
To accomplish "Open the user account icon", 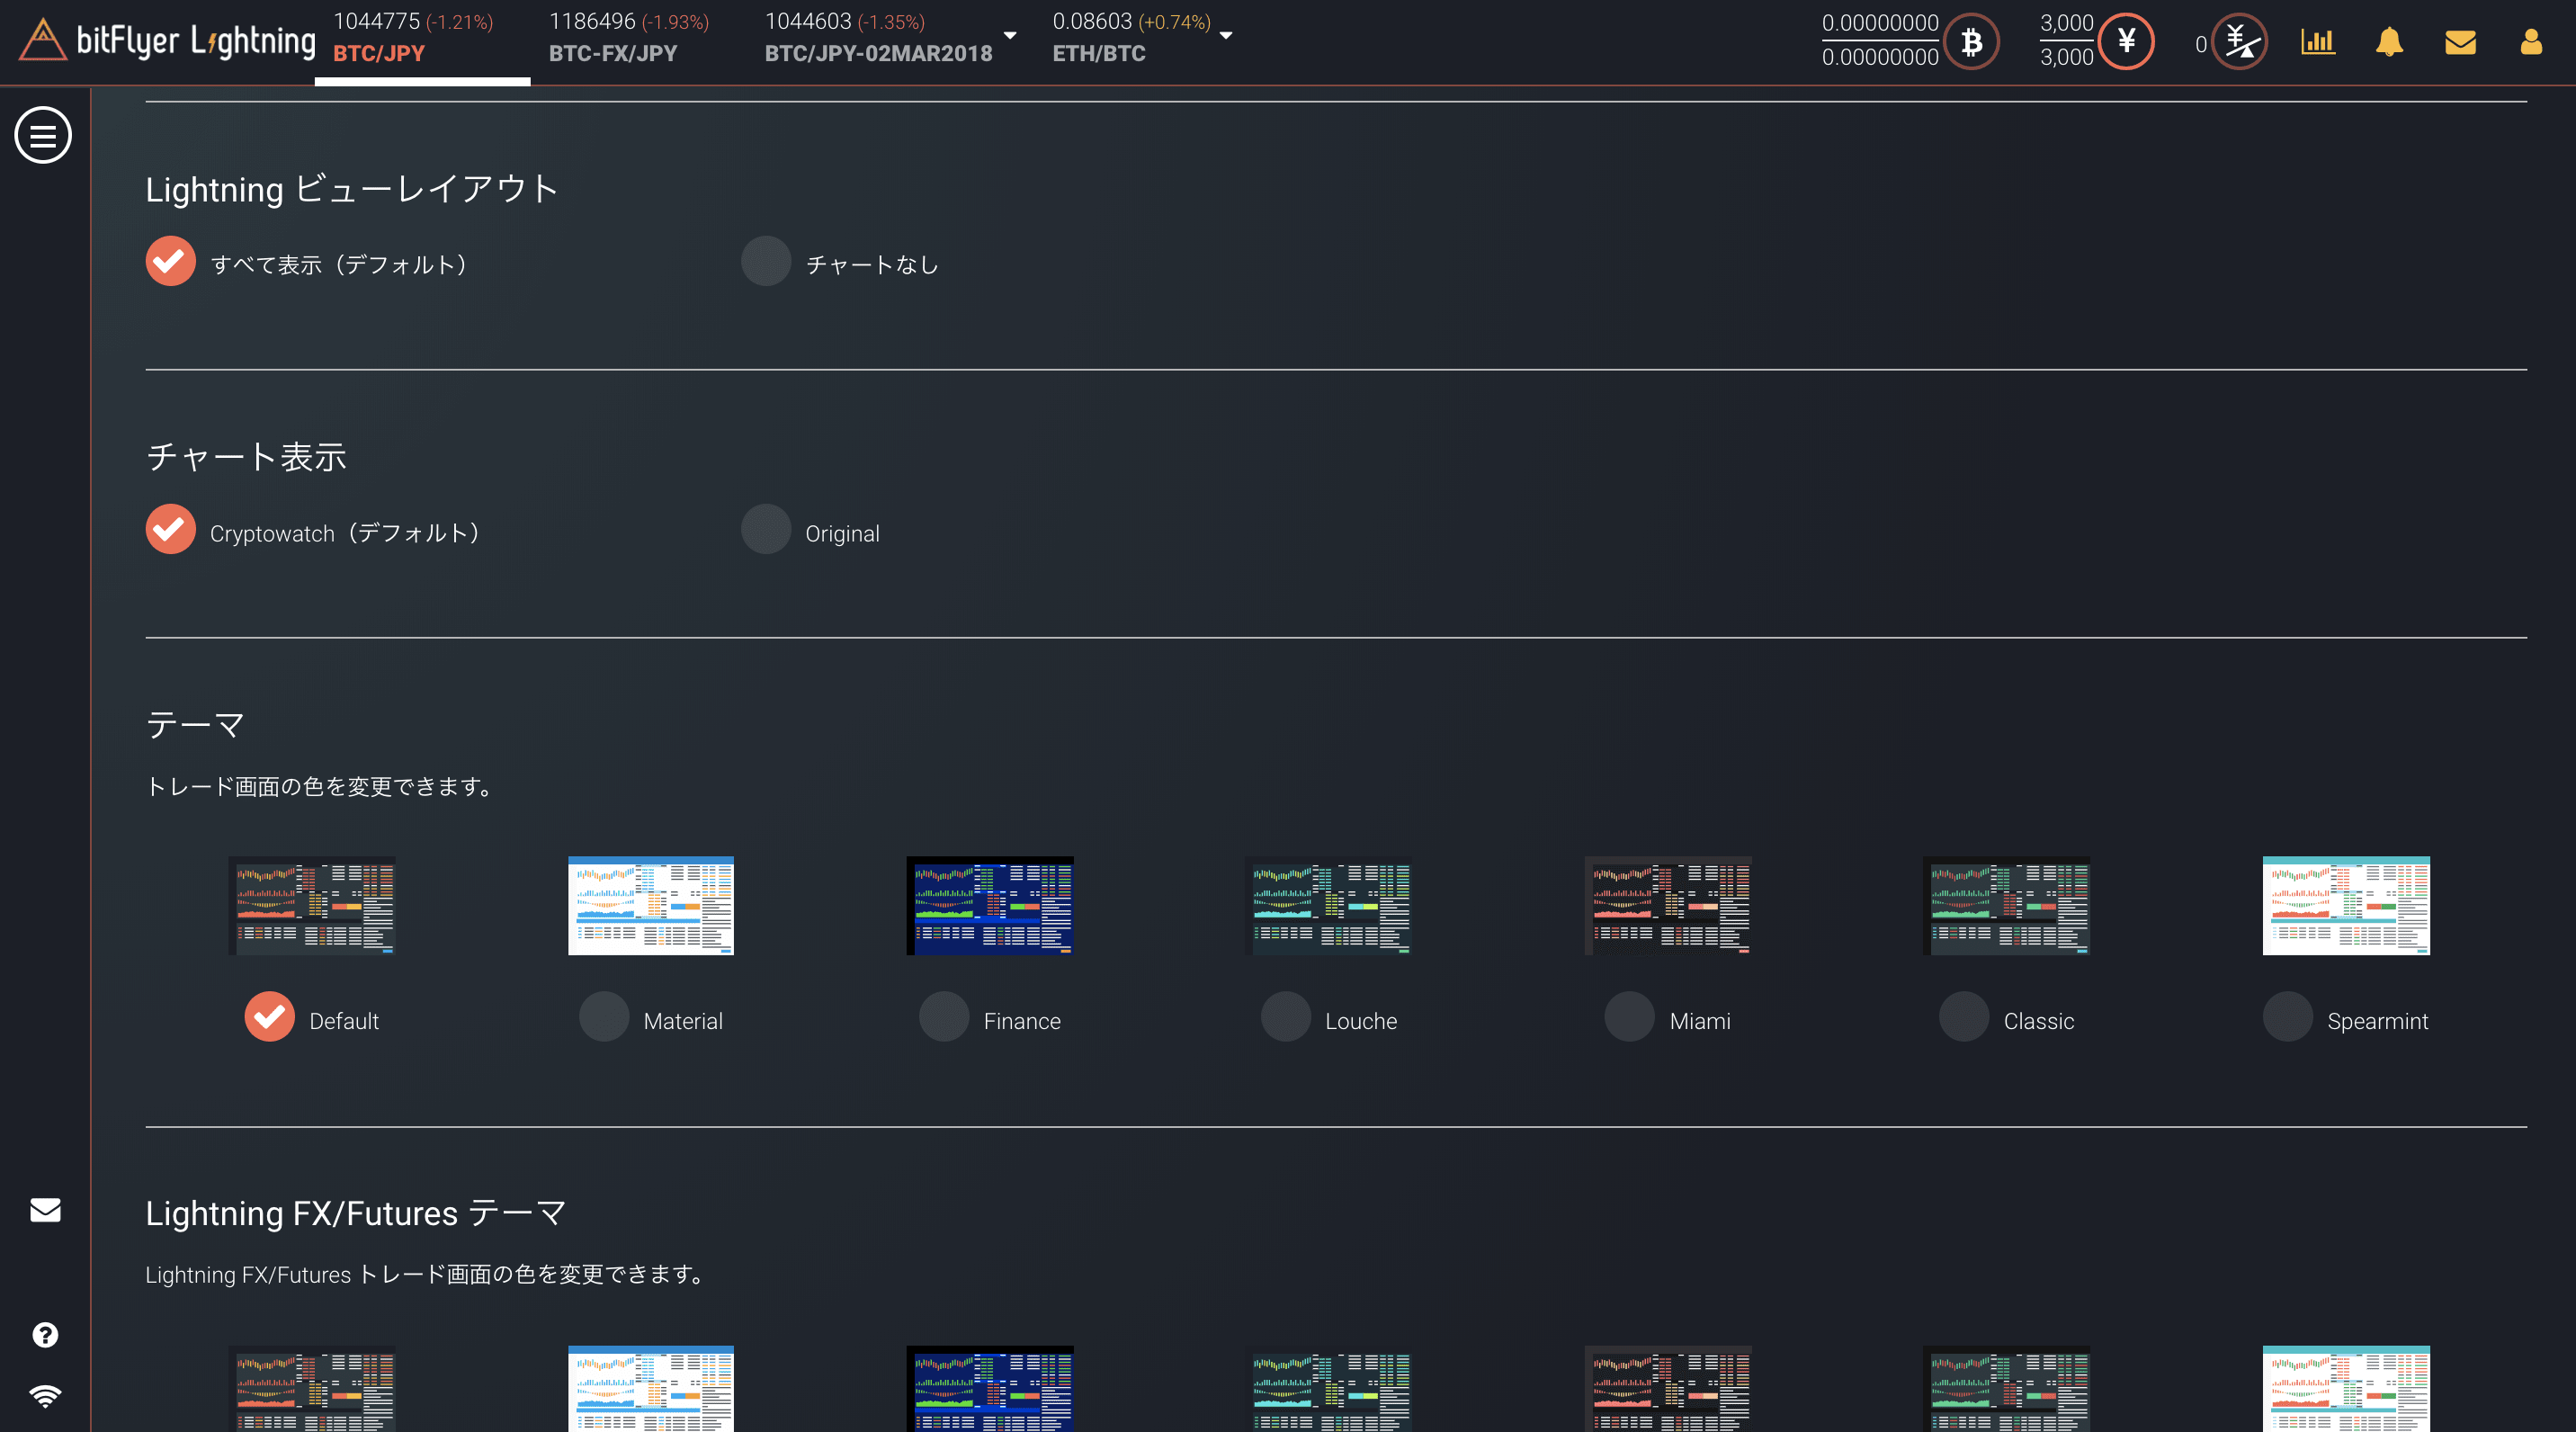I will point(2531,41).
